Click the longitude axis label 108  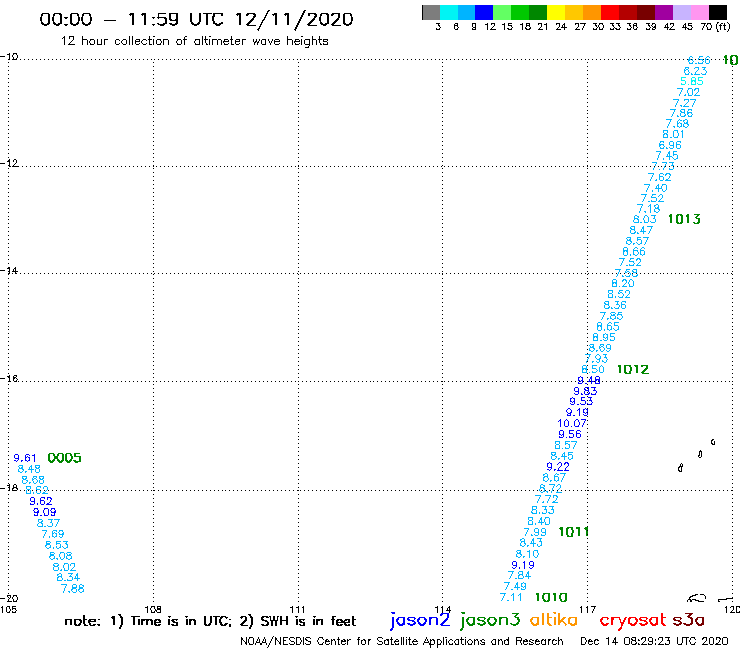point(153,609)
